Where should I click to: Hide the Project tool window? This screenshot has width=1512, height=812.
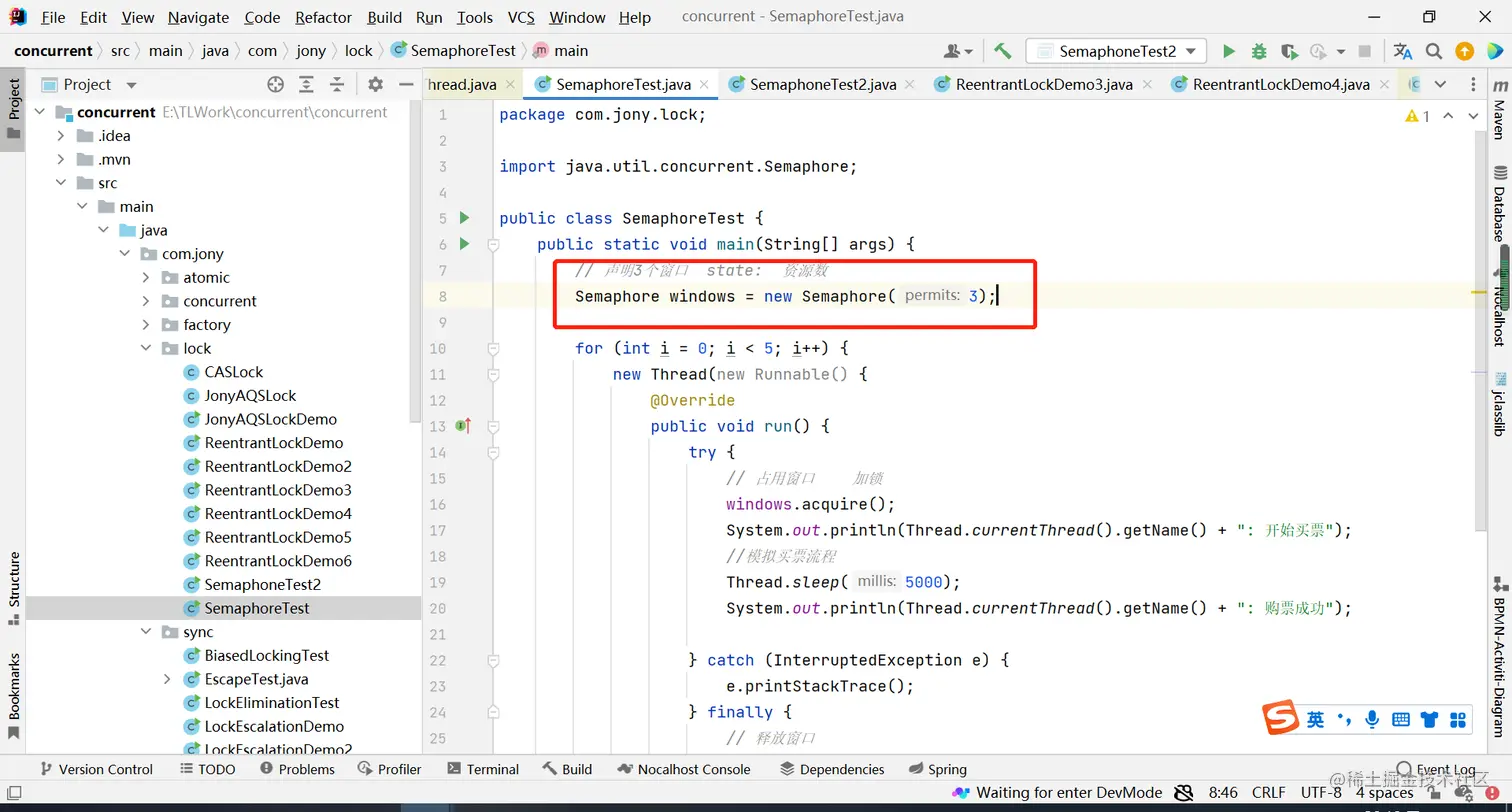pyautogui.click(x=405, y=85)
